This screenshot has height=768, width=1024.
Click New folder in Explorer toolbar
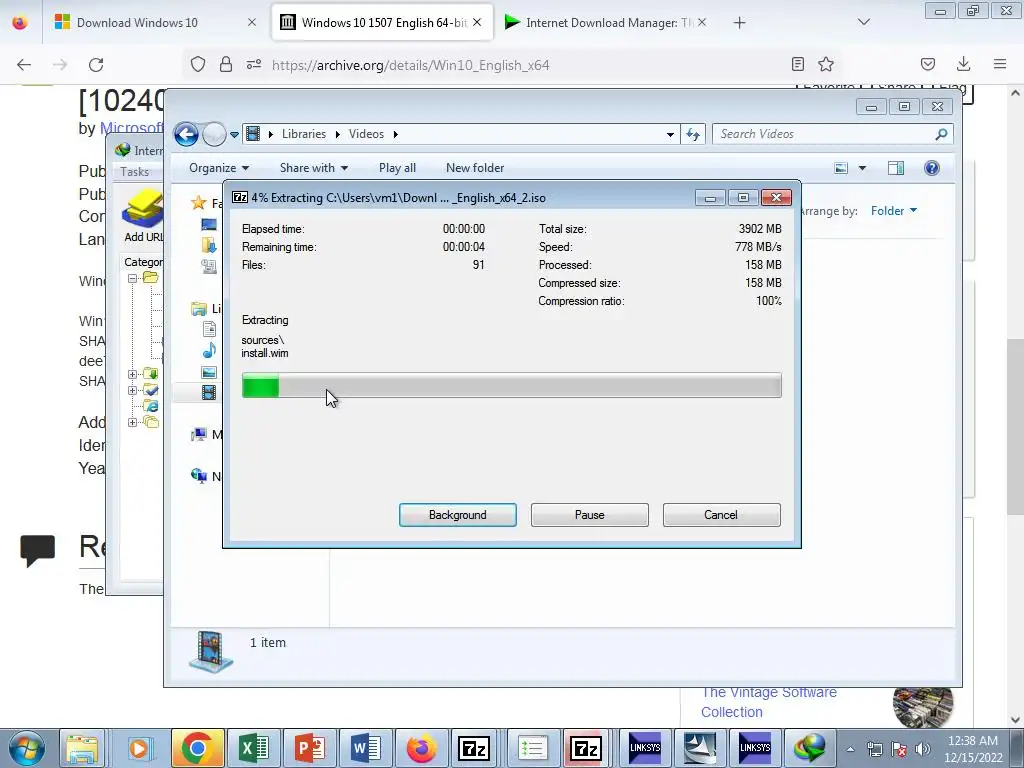[475, 168]
